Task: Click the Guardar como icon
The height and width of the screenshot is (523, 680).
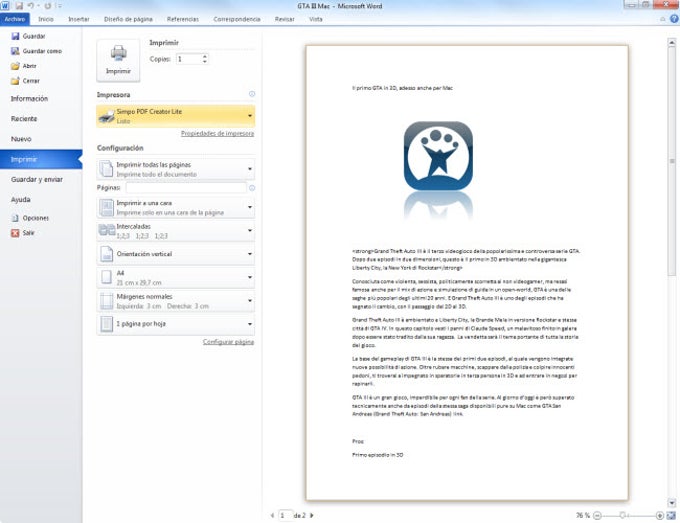Action: [x=15, y=51]
